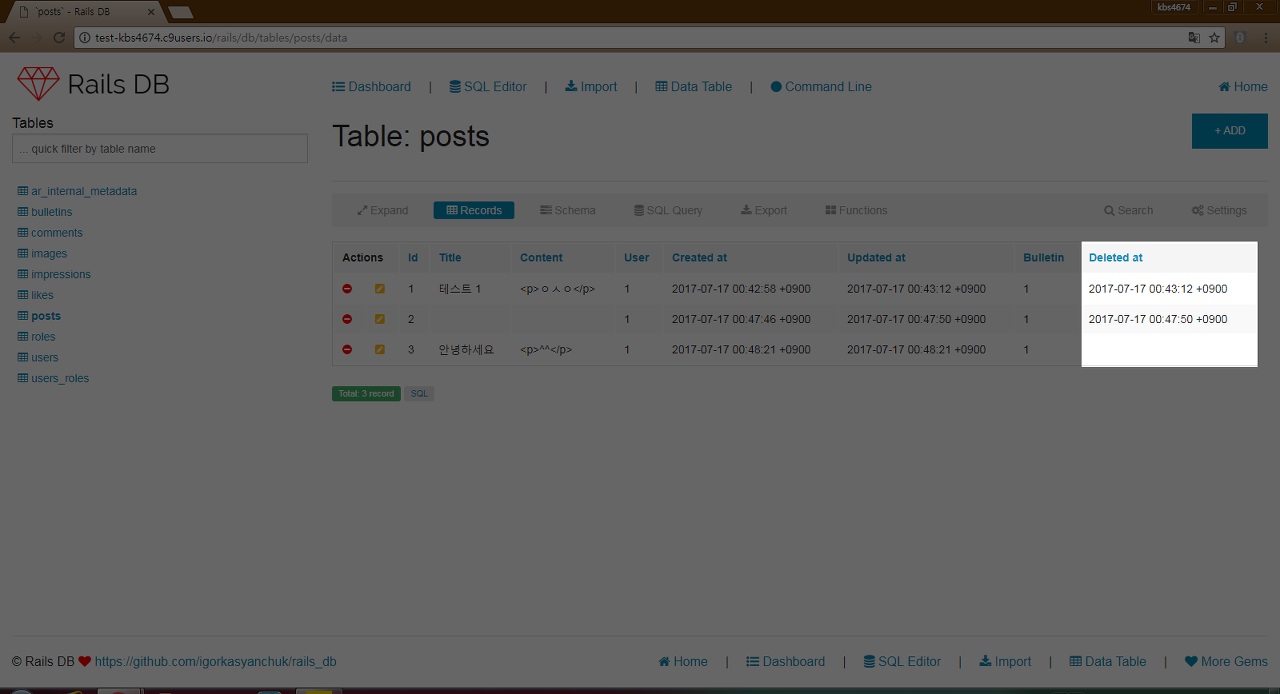Delete record with id 1
Viewport: 1280px width, 694px height.
click(347, 289)
